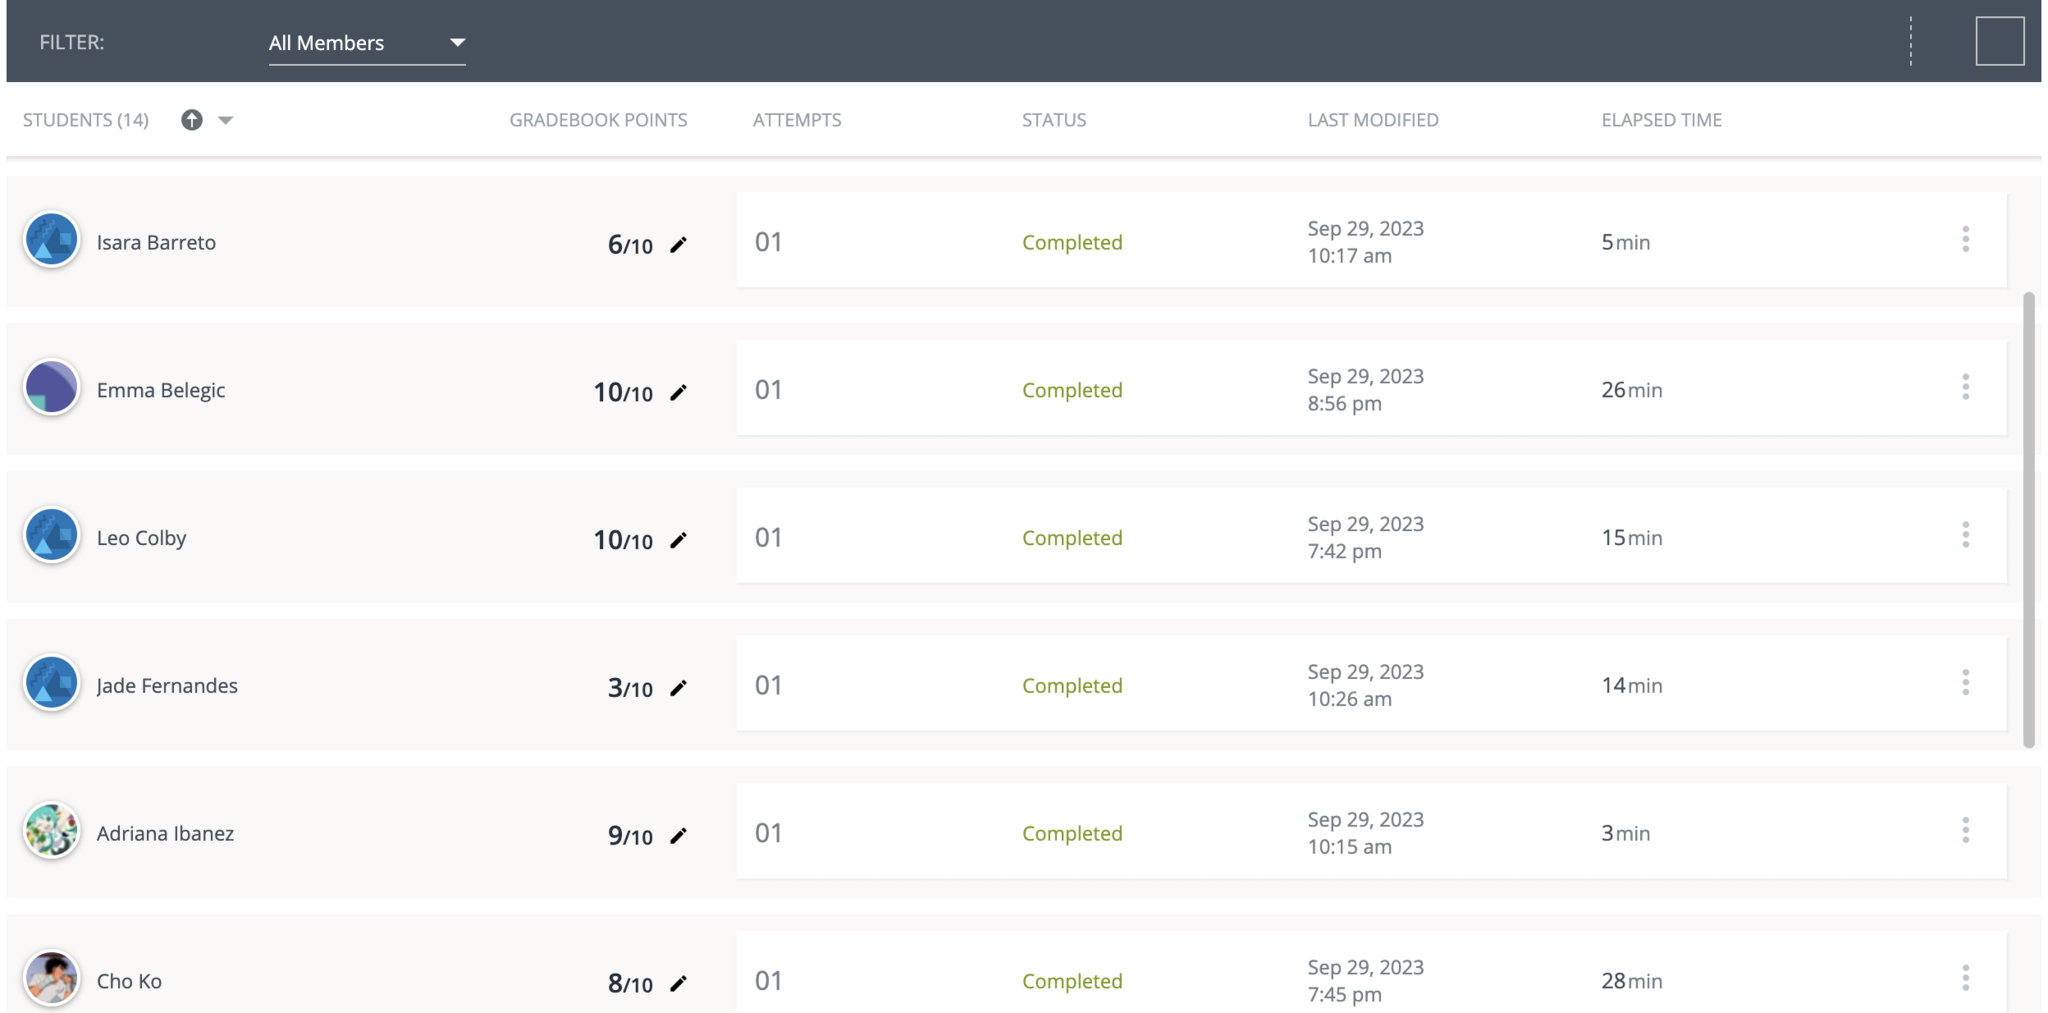Open three-dot menu for Emma Belegic

click(x=1965, y=388)
